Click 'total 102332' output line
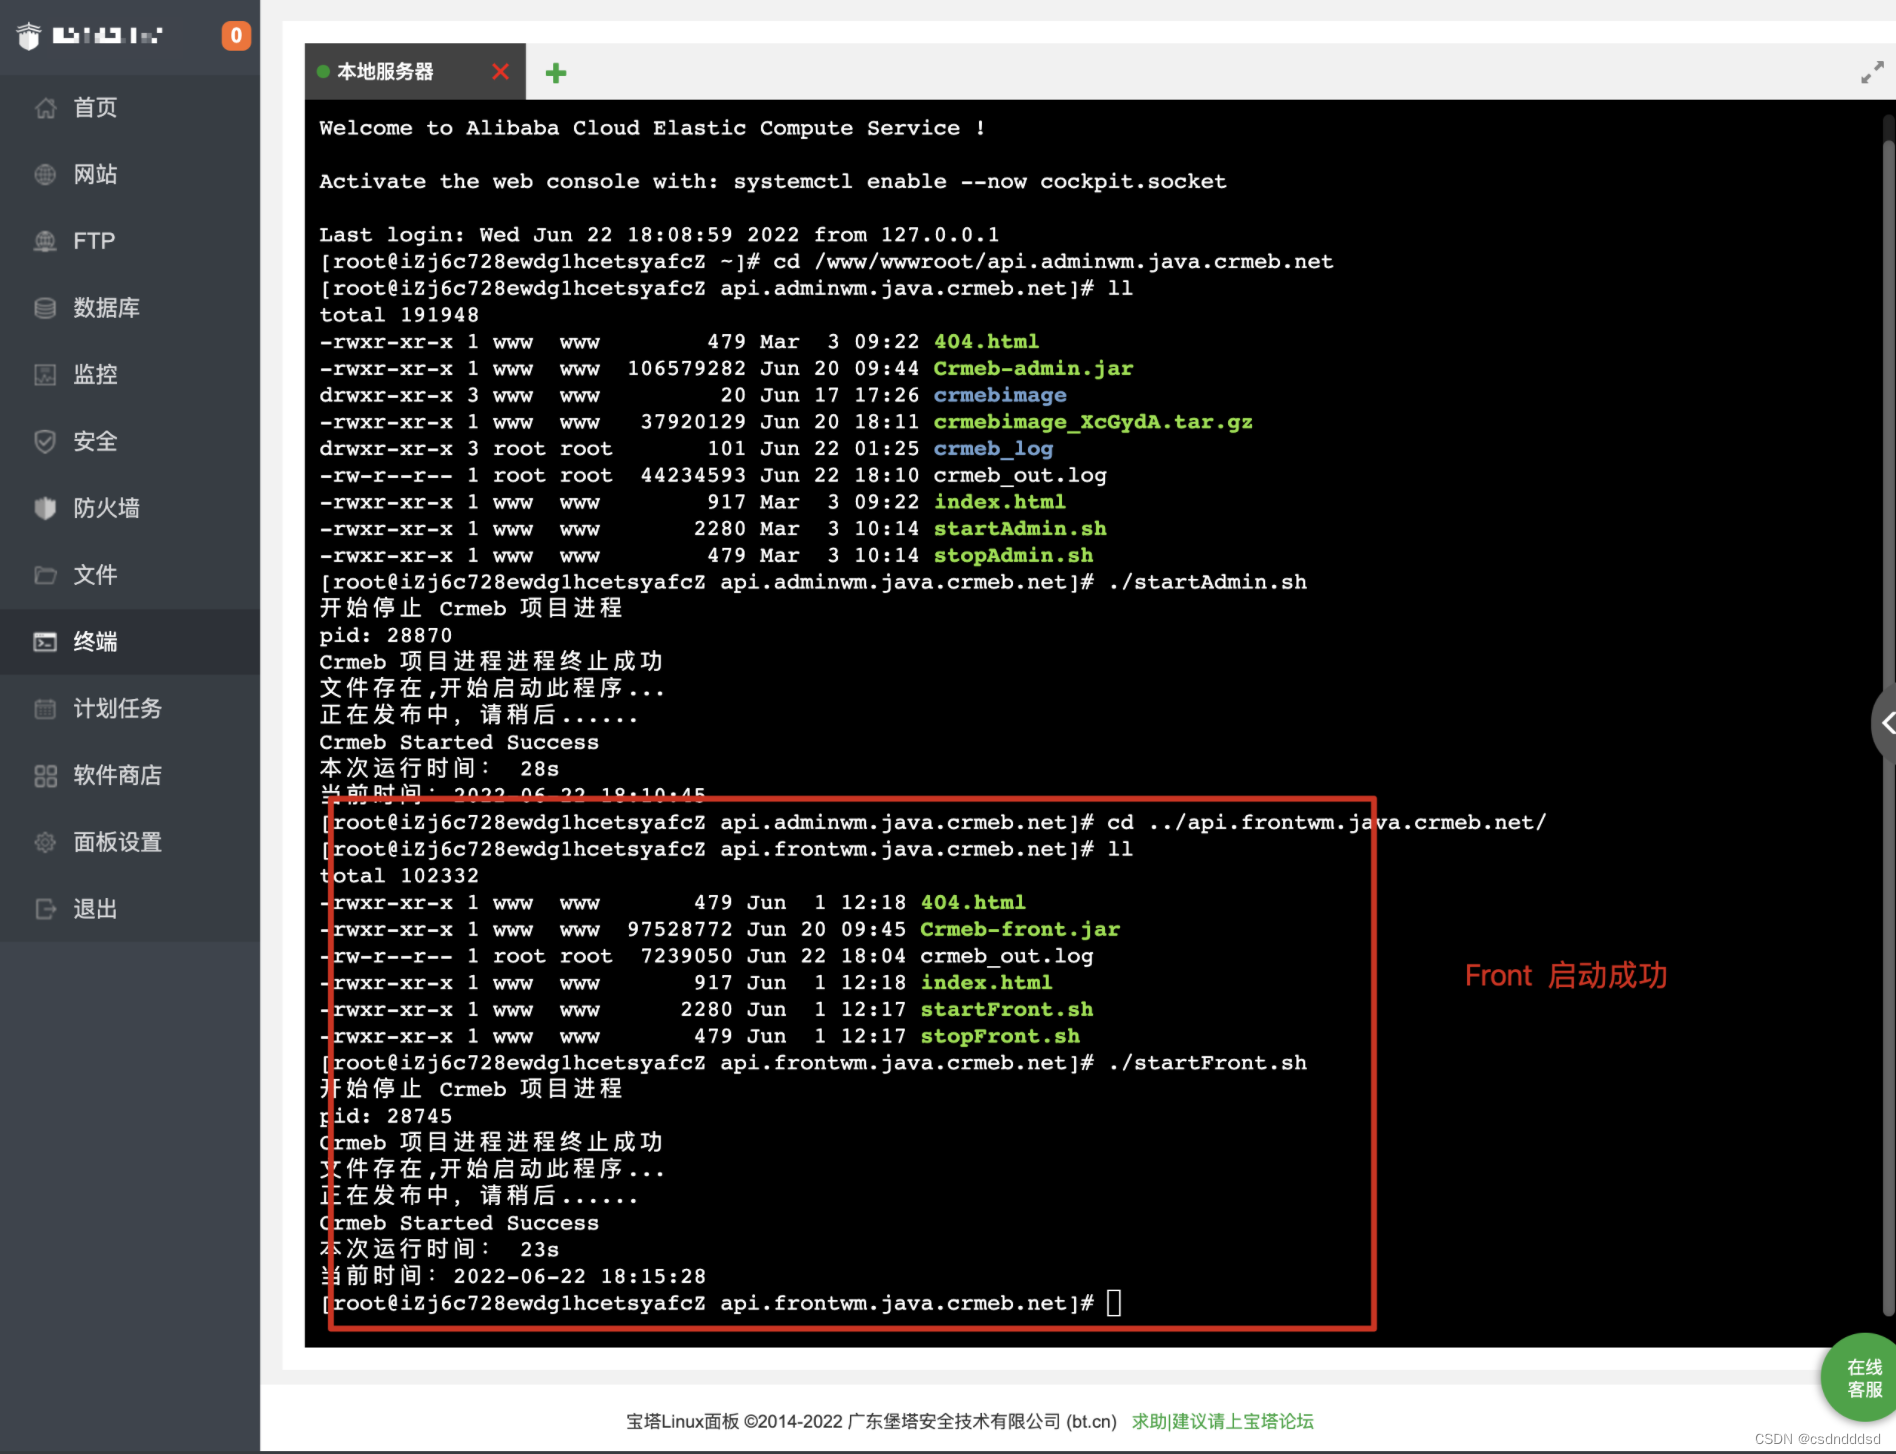1896x1454 pixels. (x=399, y=876)
